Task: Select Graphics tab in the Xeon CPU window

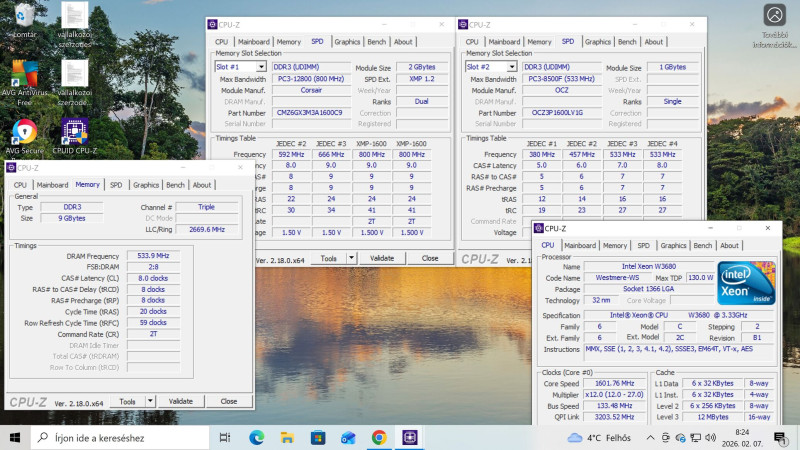Action: point(673,245)
